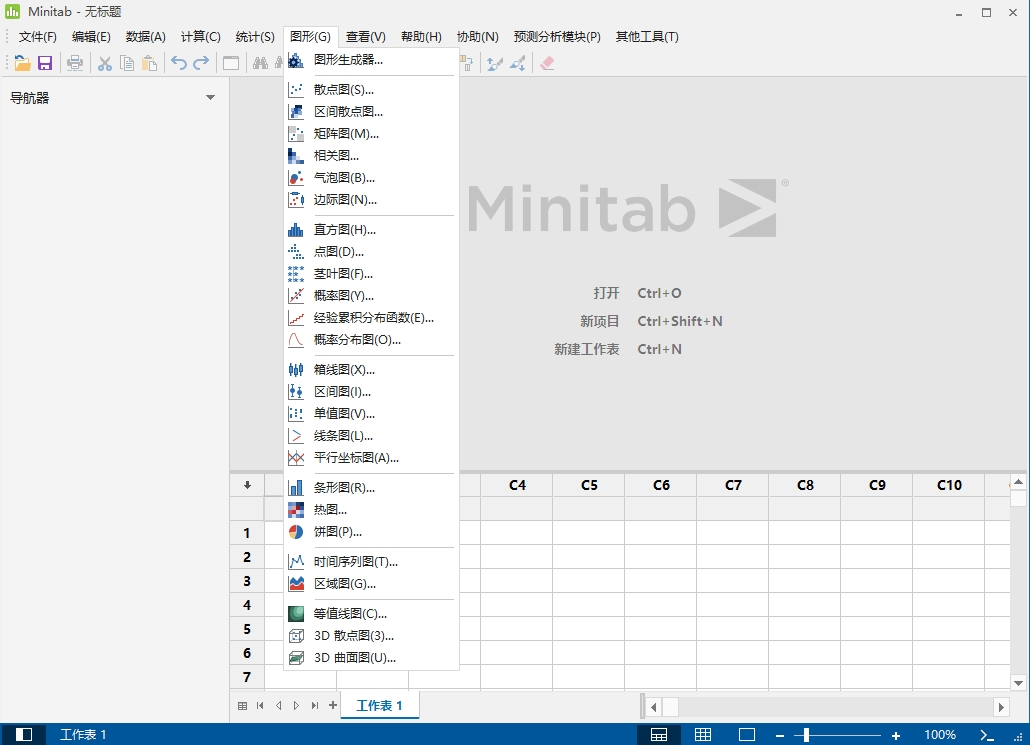1030x745 pixels.
Task: Go to the first worksheet tab
Action: pos(260,706)
